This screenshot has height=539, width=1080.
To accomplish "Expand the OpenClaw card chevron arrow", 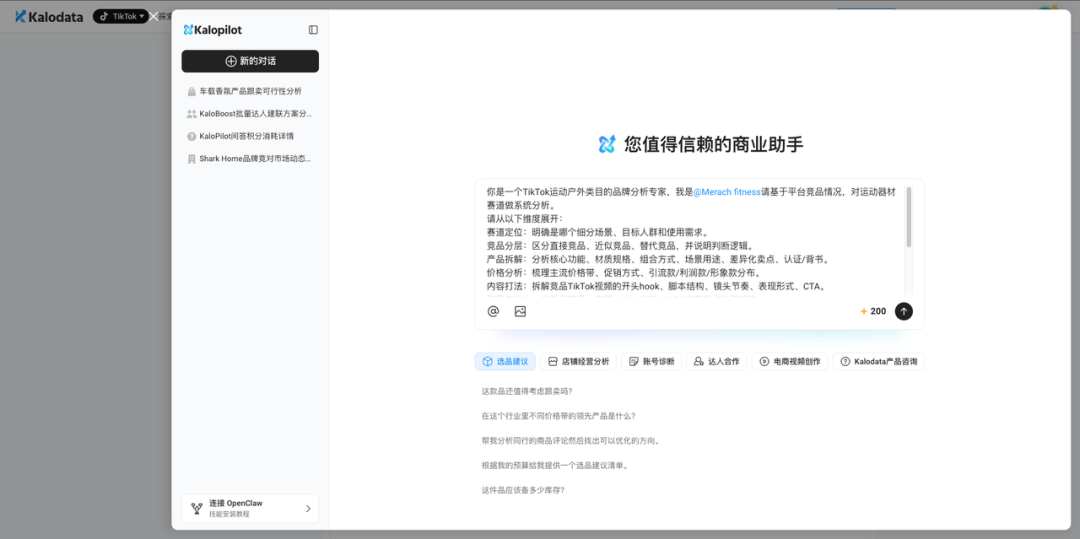I will click(308, 509).
